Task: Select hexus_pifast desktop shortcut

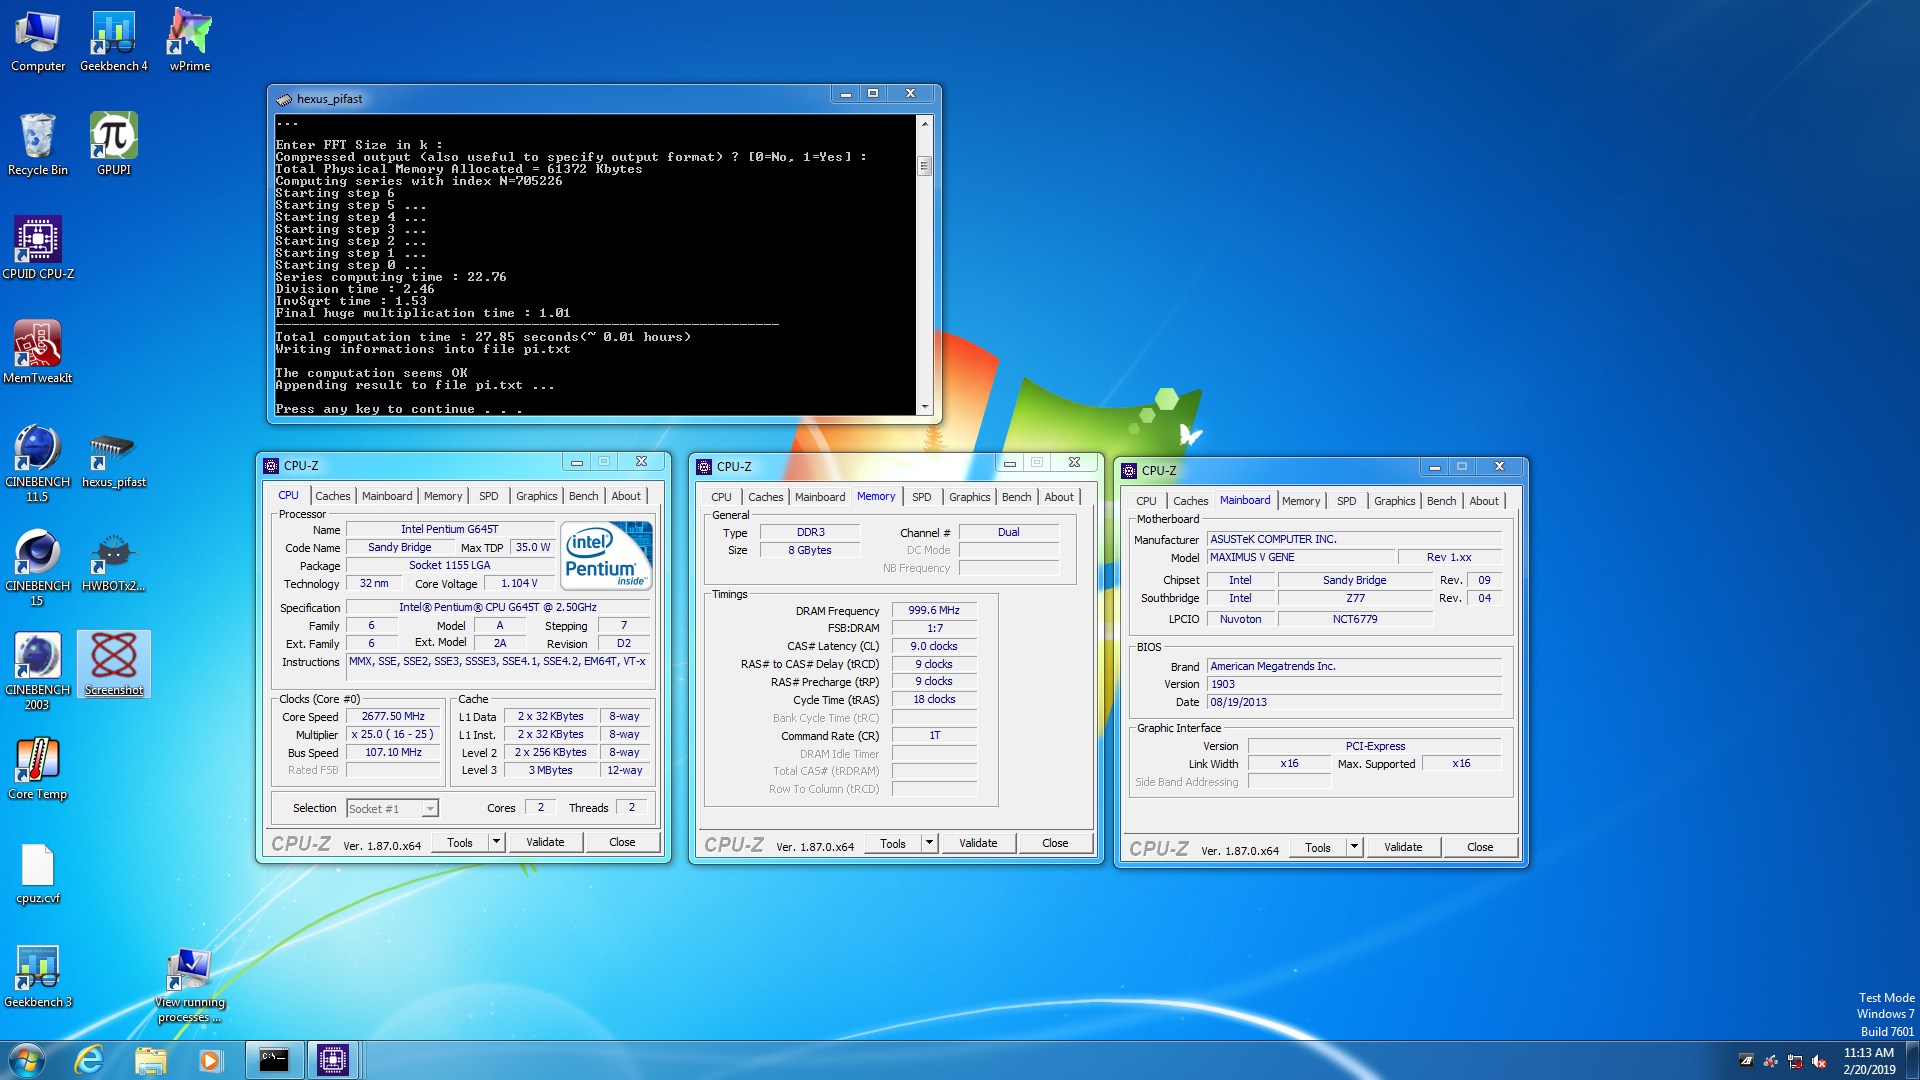Action: (x=114, y=460)
